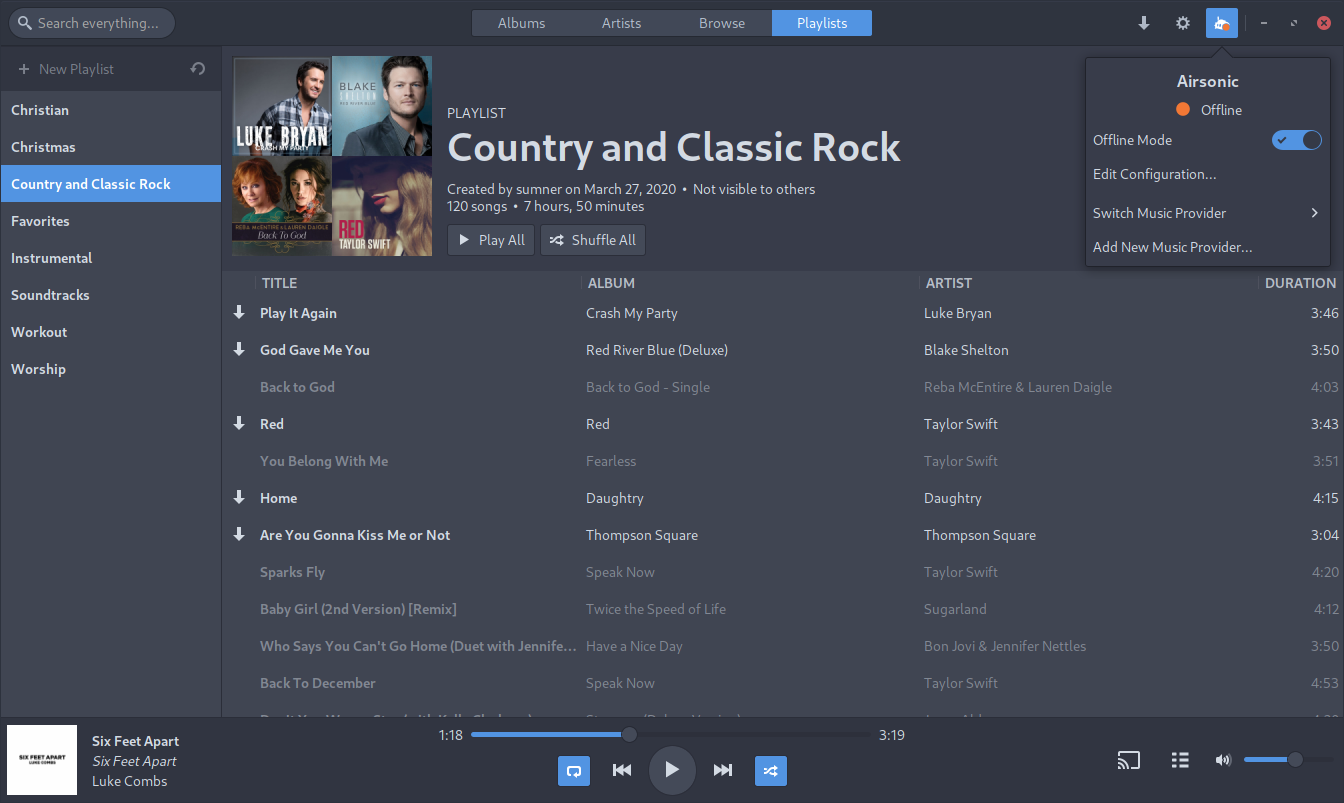Image resolution: width=1344 pixels, height=803 pixels.
Task: Play the current song
Action: pyautogui.click(x=672, y=770)
